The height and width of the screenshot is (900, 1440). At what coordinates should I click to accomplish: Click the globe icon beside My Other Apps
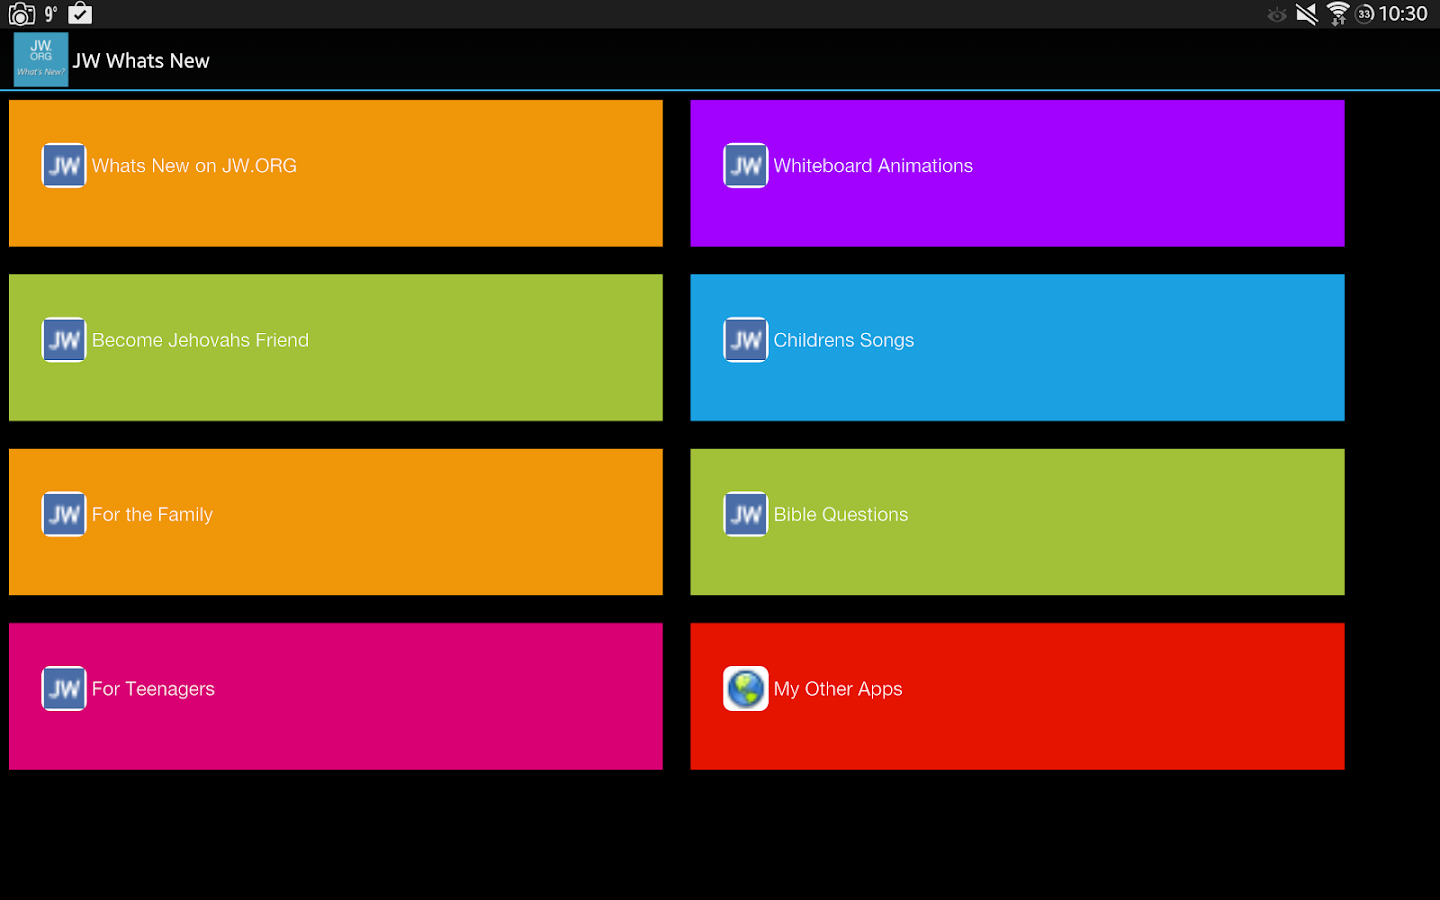(x=746, y=689)
